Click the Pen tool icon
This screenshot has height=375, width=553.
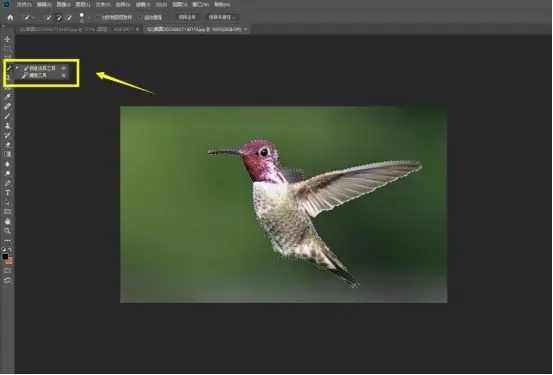7,183
